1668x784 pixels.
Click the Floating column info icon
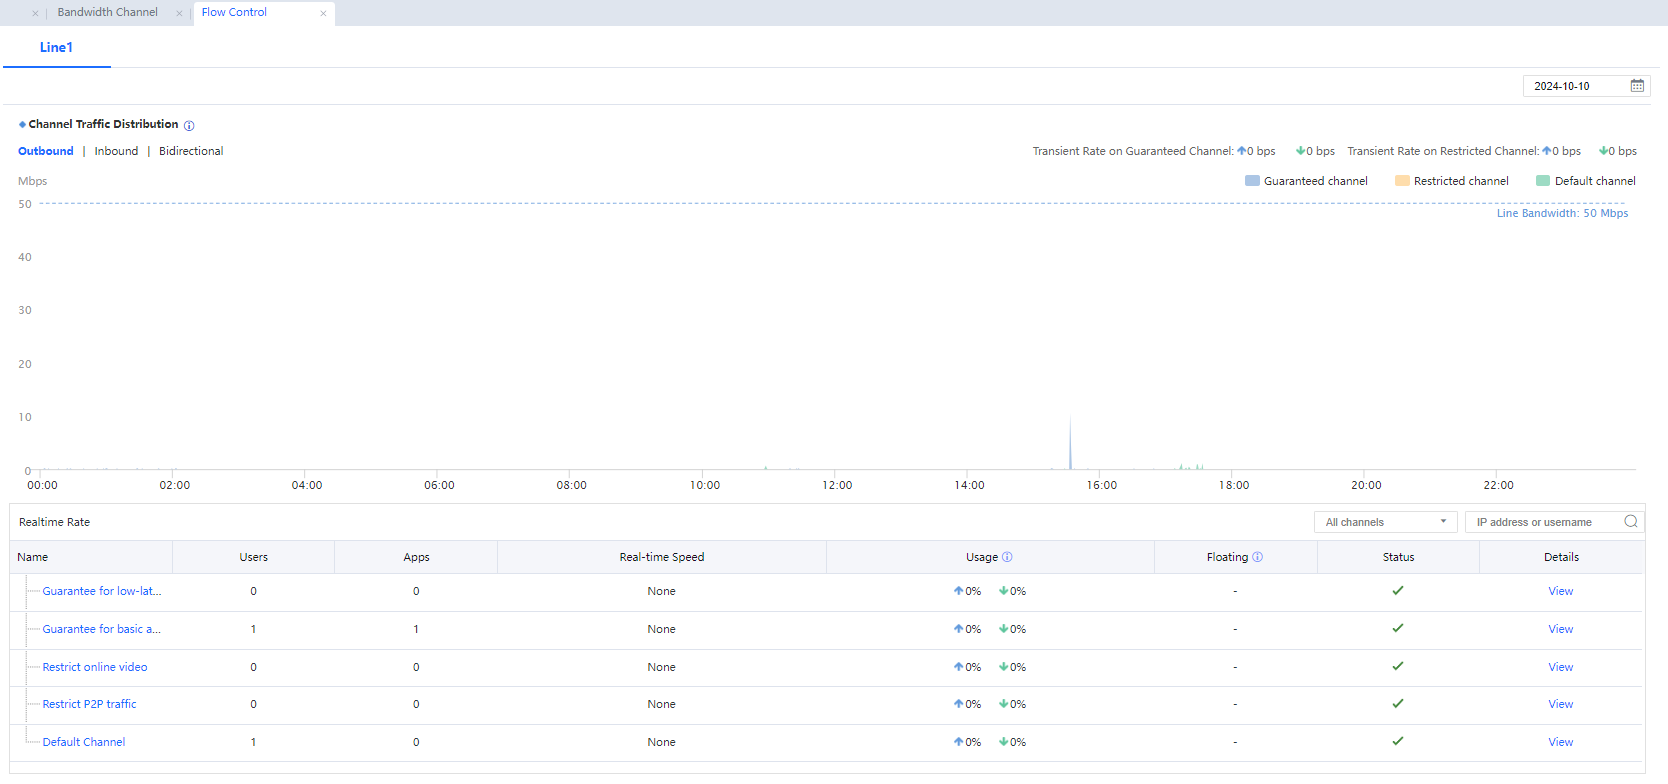1257,557
